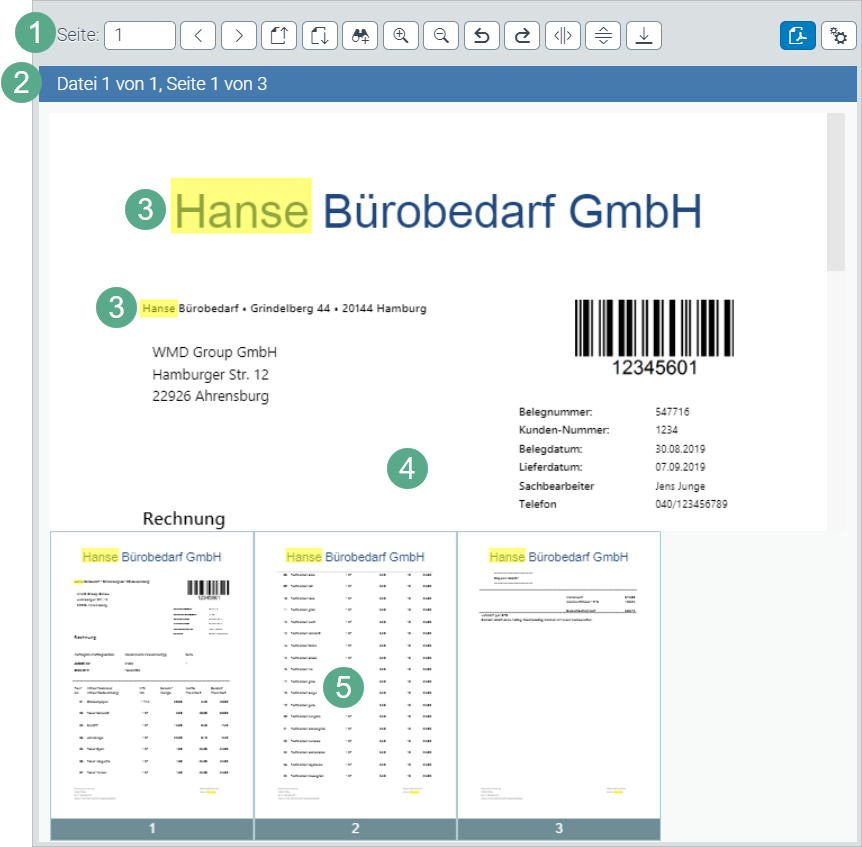The height and width of the screenshot is (847, 862).
Task: Download the displayed document
Action: (643, 35)
